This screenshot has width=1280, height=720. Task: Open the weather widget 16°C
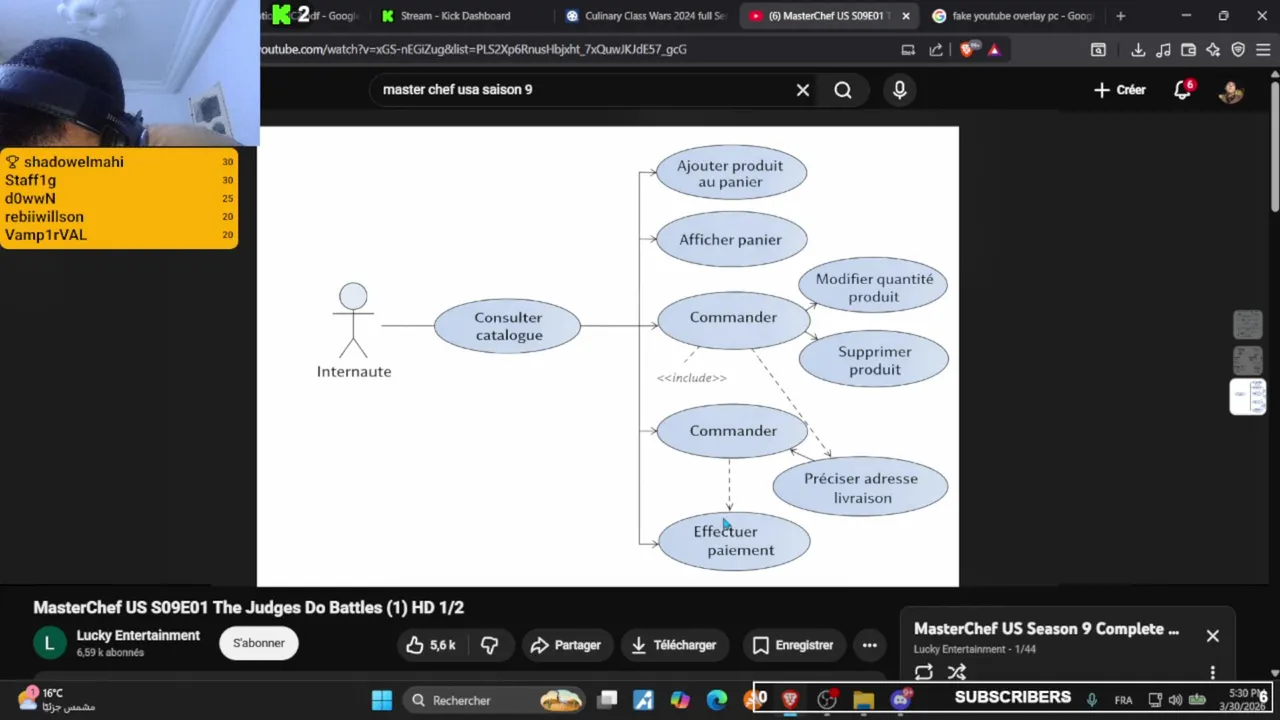click(56, 699)
